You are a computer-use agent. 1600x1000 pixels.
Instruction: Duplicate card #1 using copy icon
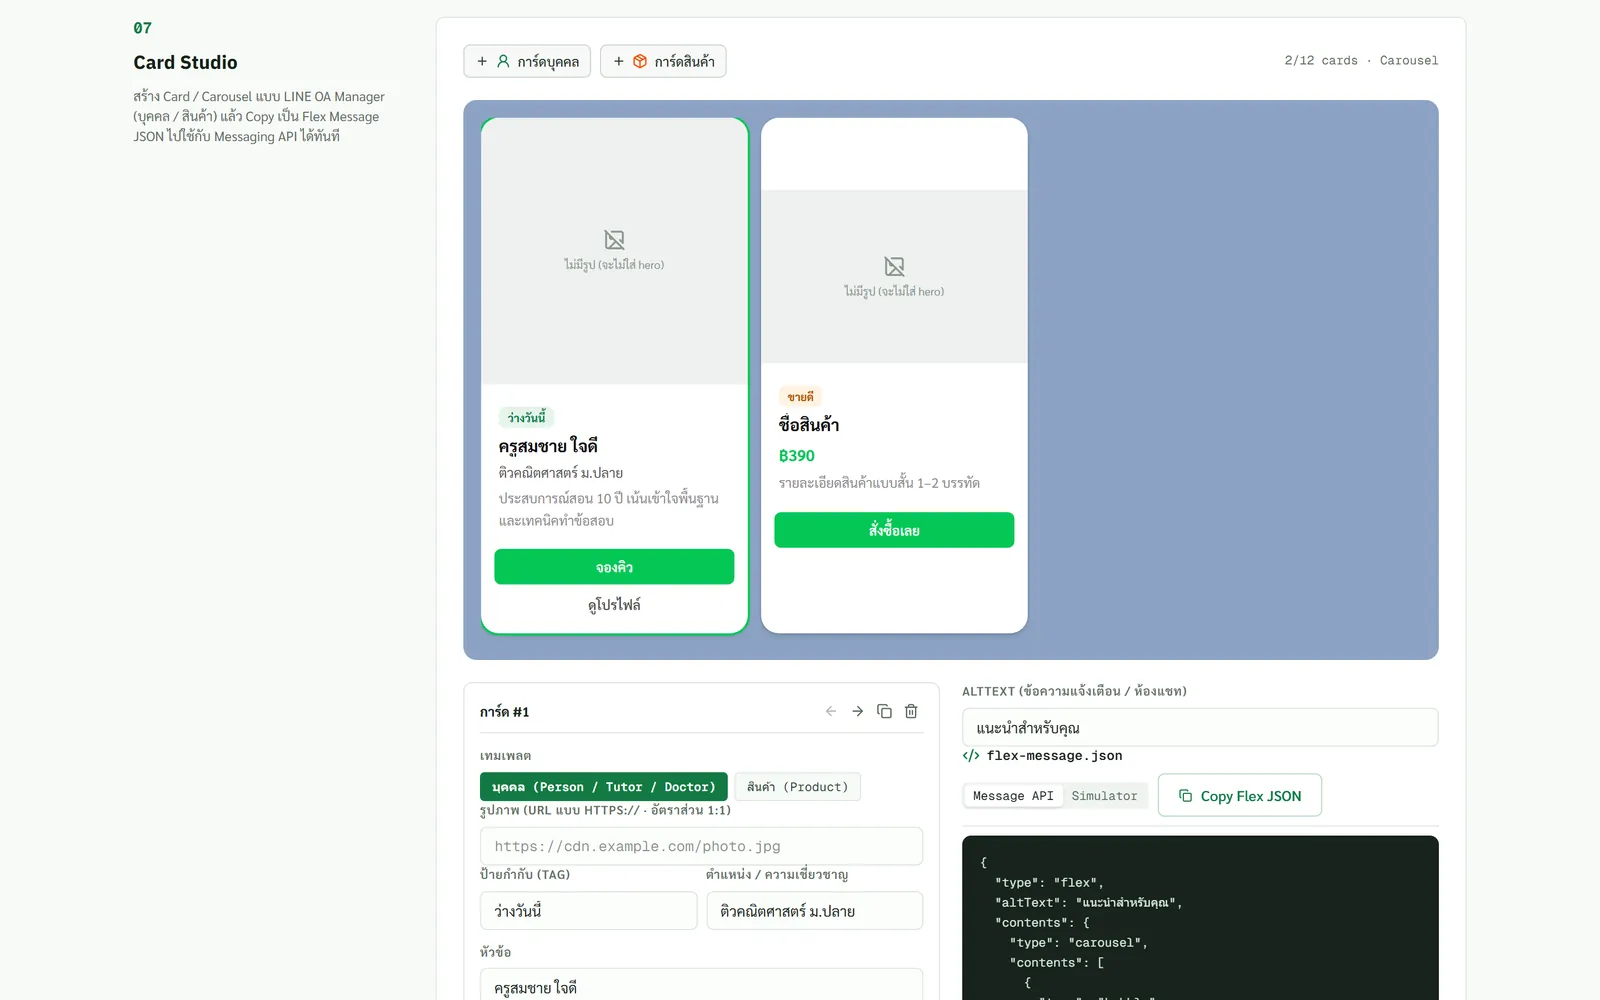coord(884,711)
